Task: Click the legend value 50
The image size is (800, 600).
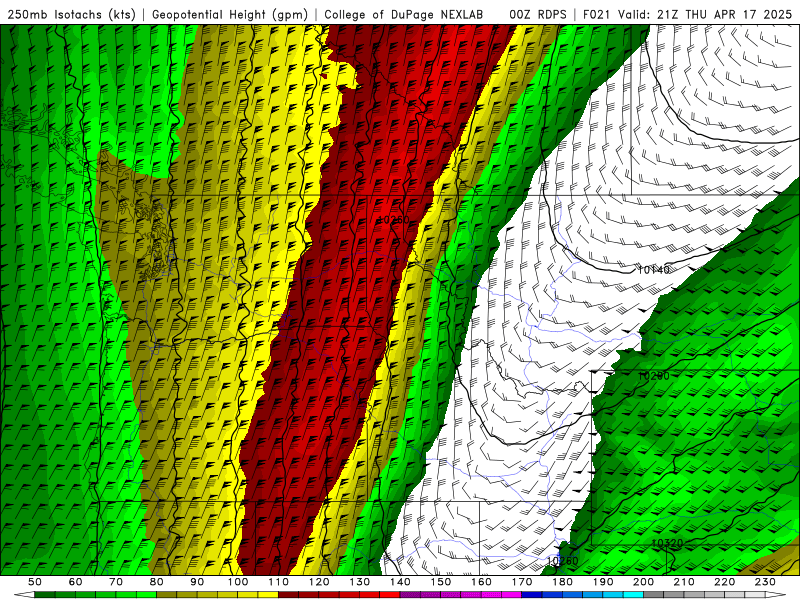Action: click(x=35, y=582)
